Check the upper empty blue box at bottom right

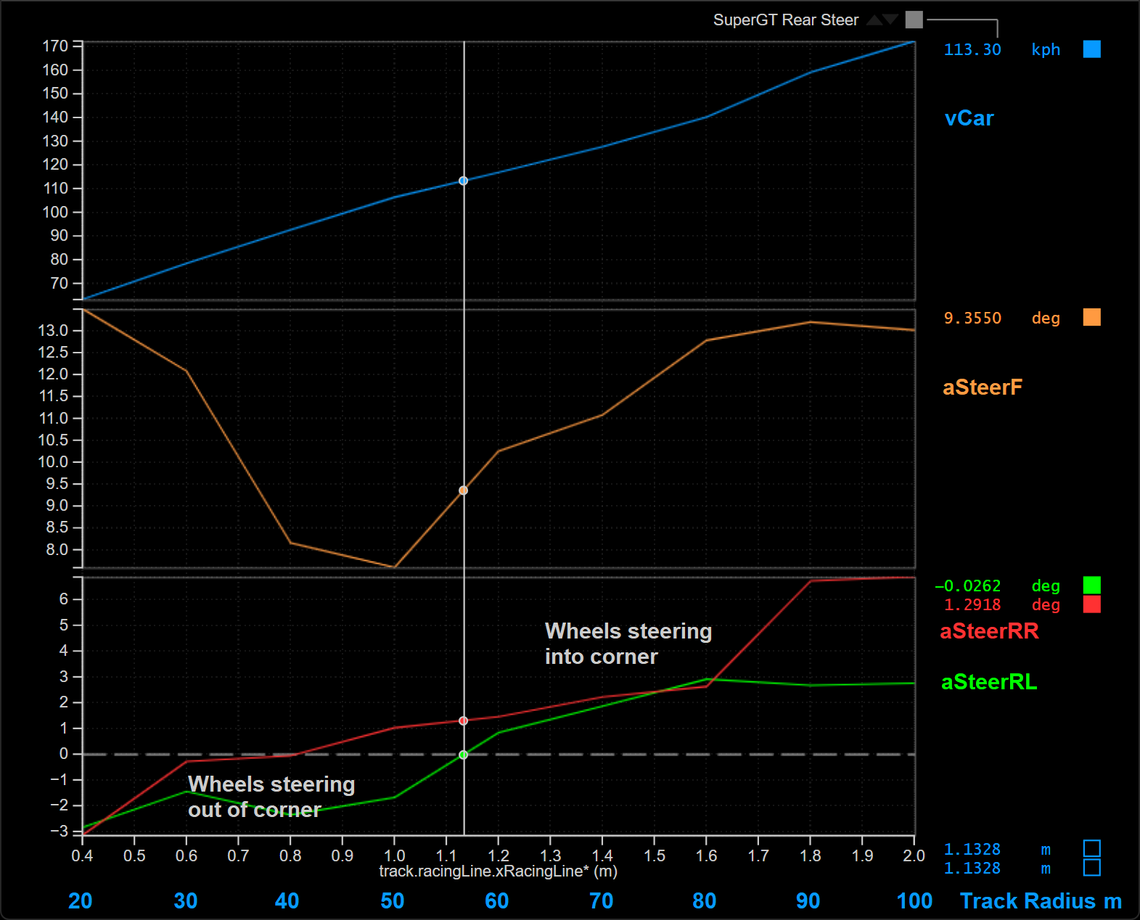tap(1092, 849)
